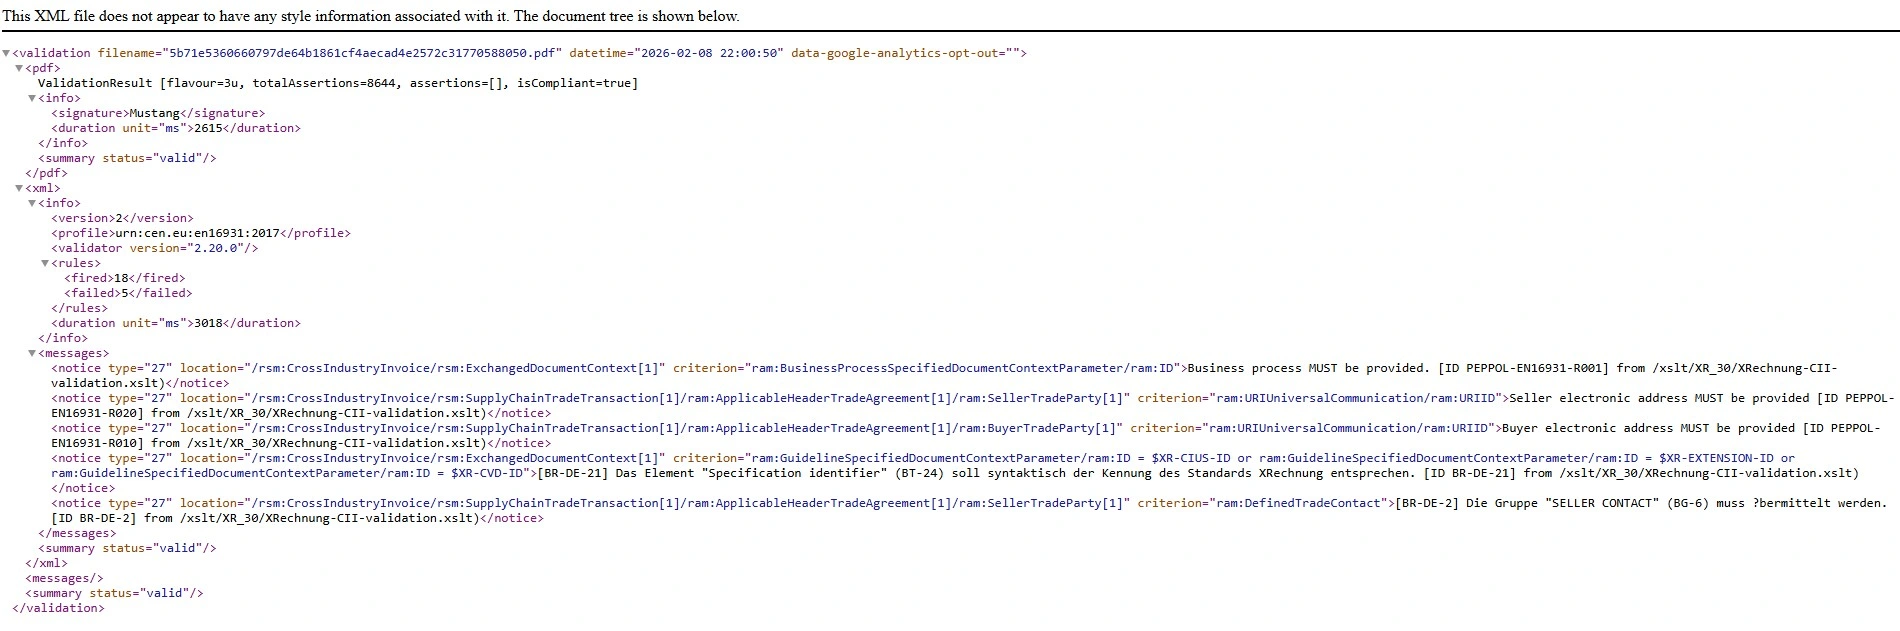Collapse the xml node triangle
The width and height of the screenshot is (1900, 631).
click(x=19, y=189)
